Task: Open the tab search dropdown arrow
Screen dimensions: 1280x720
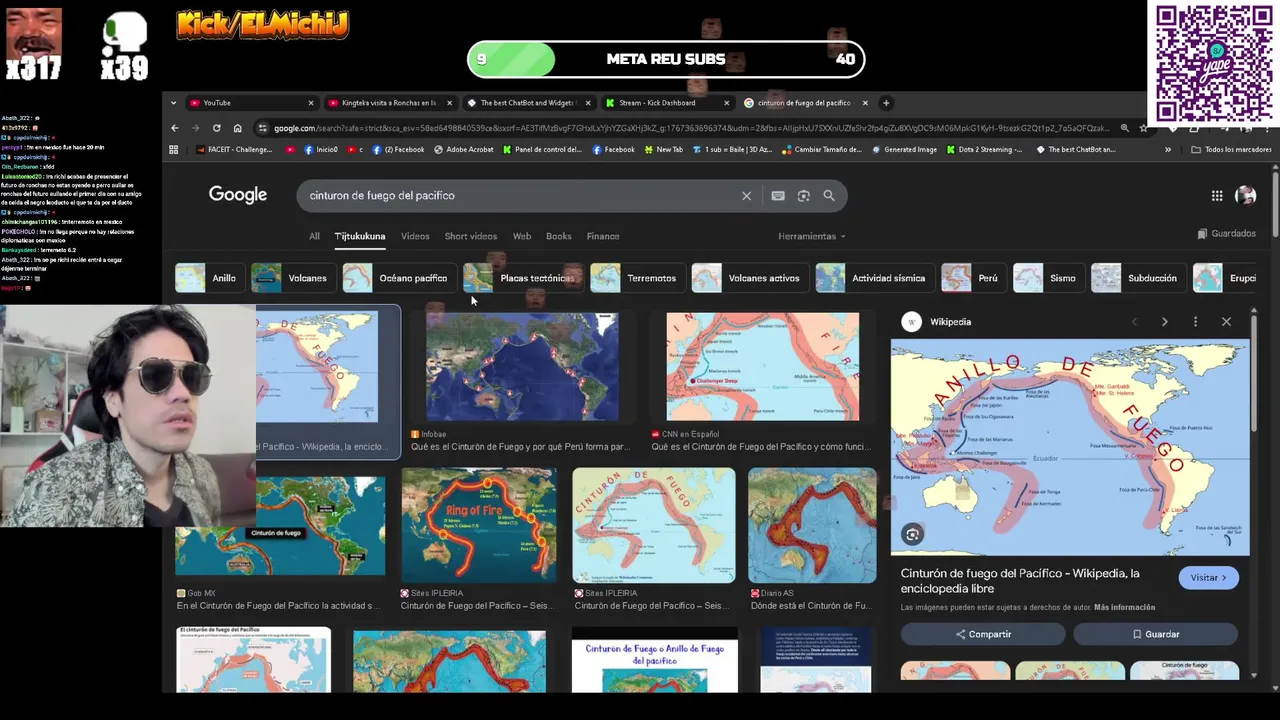Action: tap(173, 103)
